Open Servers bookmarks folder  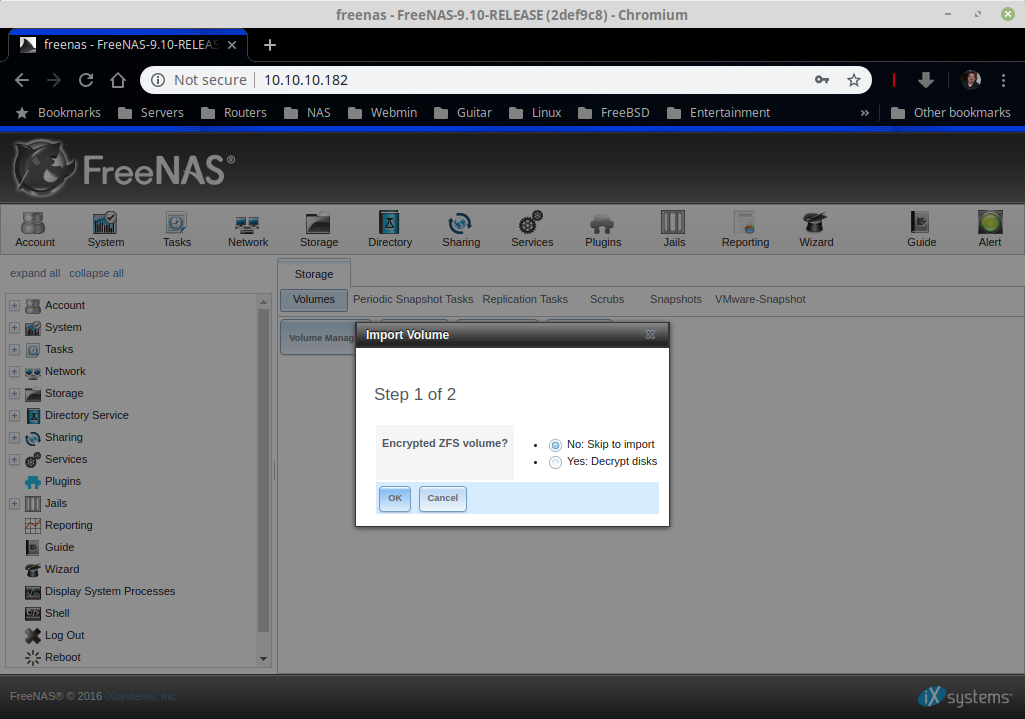(x=151, y=113)
